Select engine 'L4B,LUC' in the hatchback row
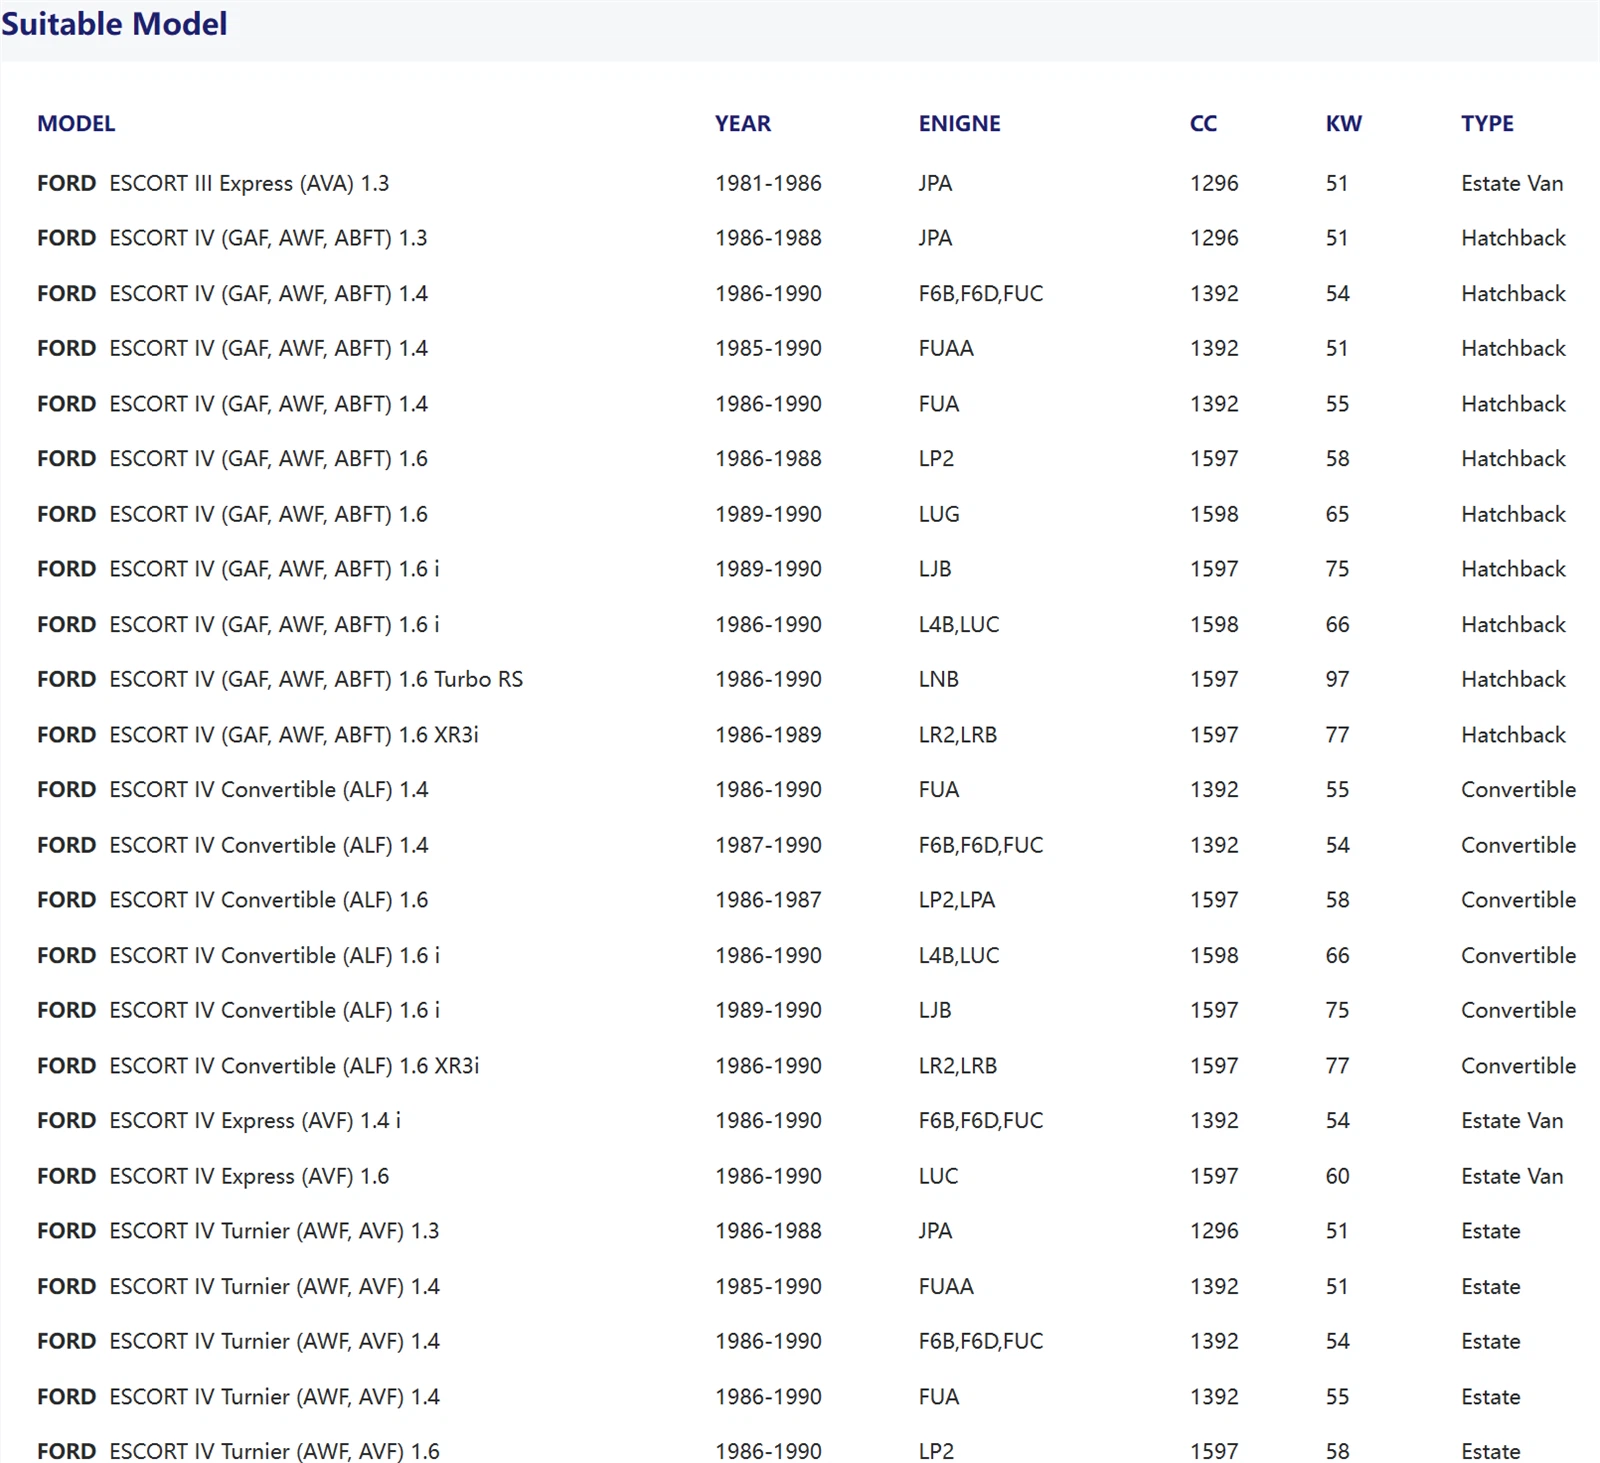This screenshot has height=1463, width=1600. [959, 624]
